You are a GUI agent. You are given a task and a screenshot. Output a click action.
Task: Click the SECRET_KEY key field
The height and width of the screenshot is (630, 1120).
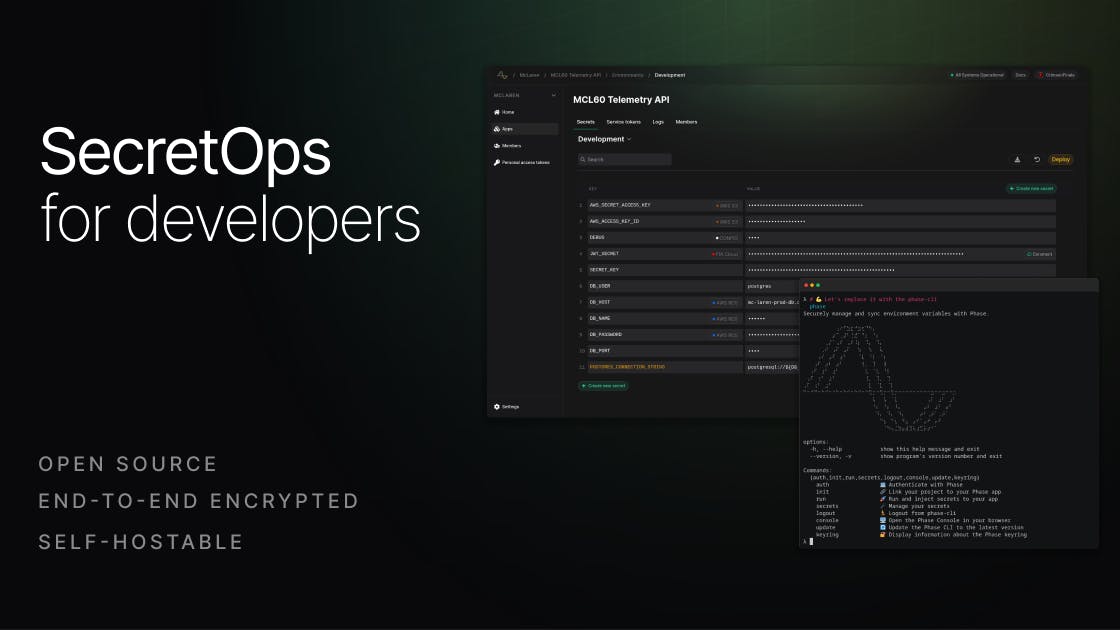pyautogui.click(x=664, y=270)
